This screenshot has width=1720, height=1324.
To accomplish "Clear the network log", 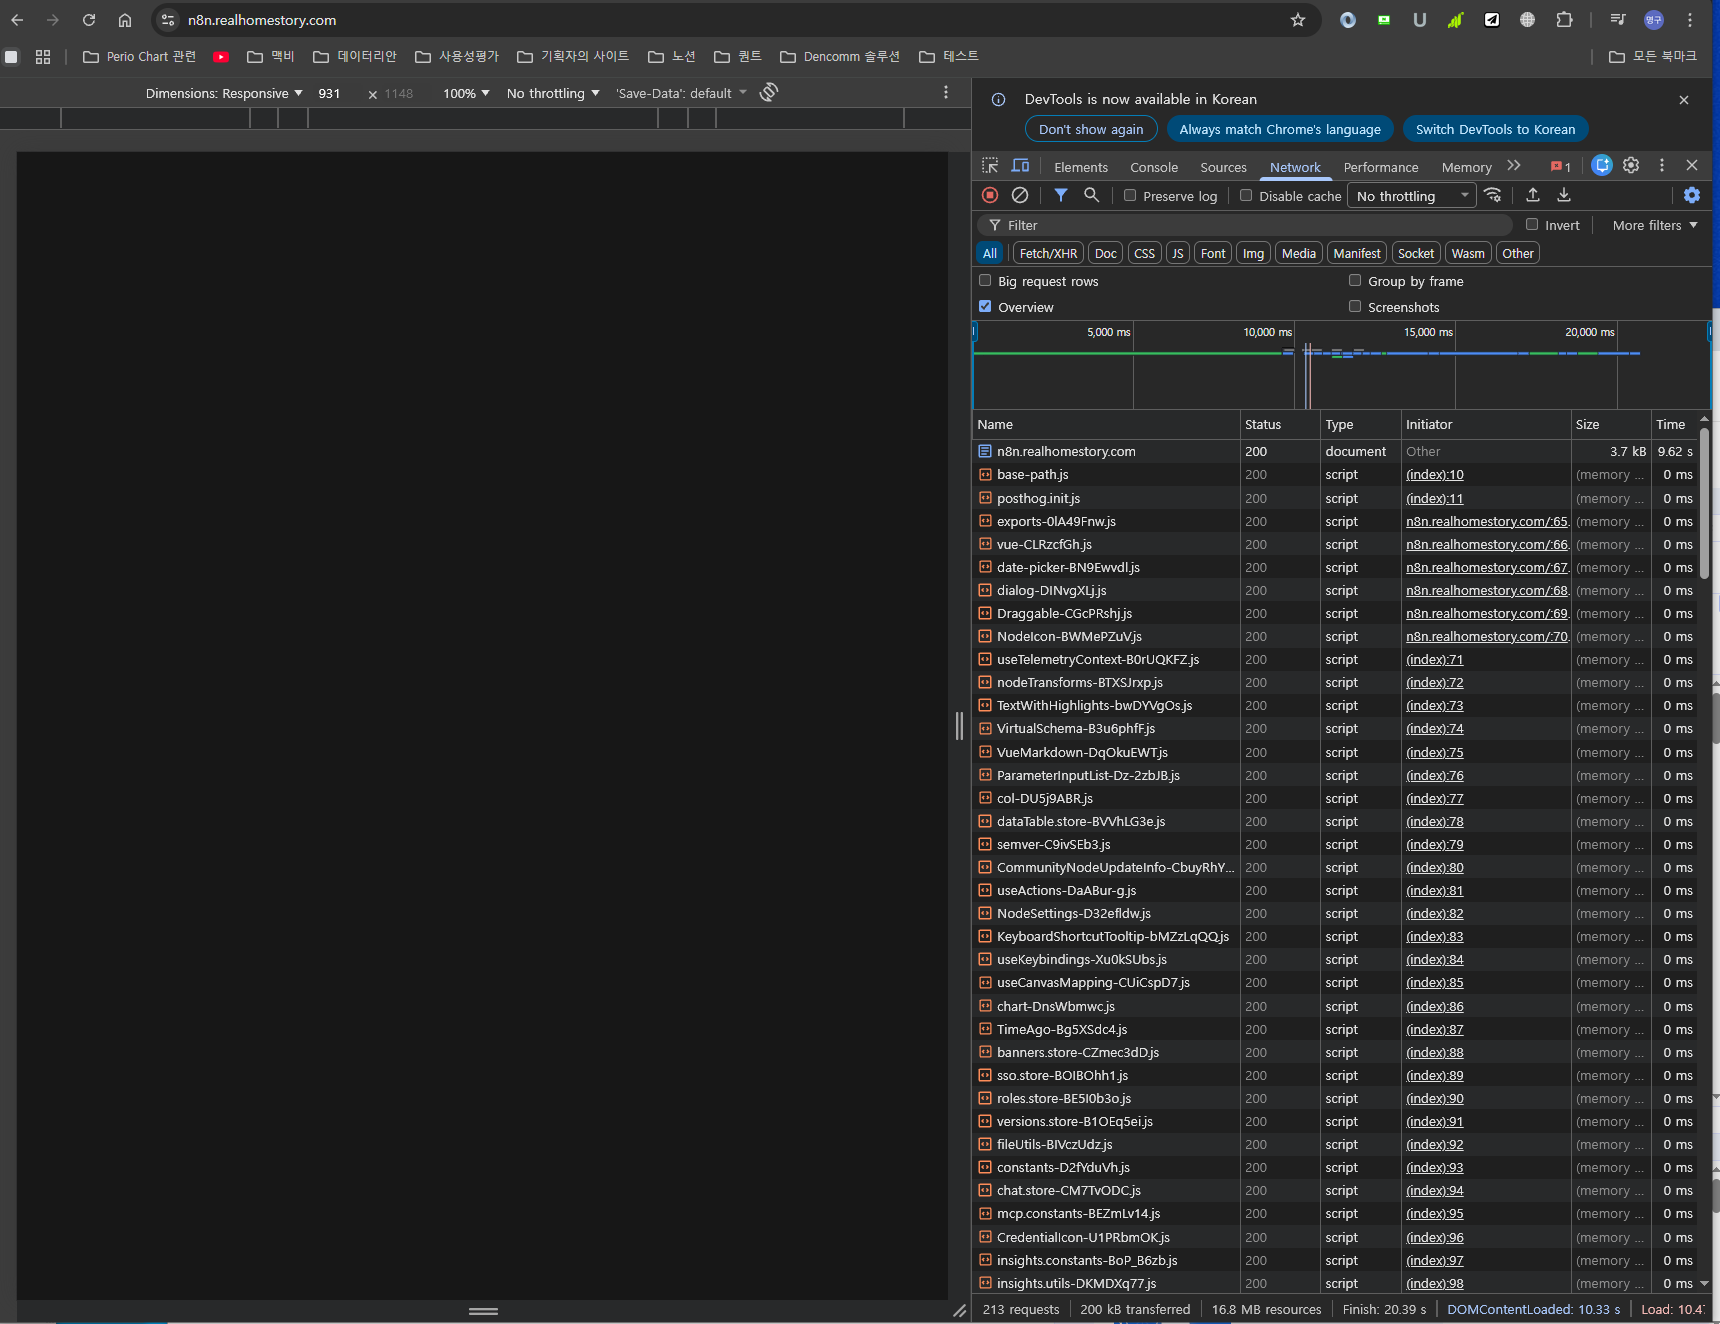I will coord(1019,196).
